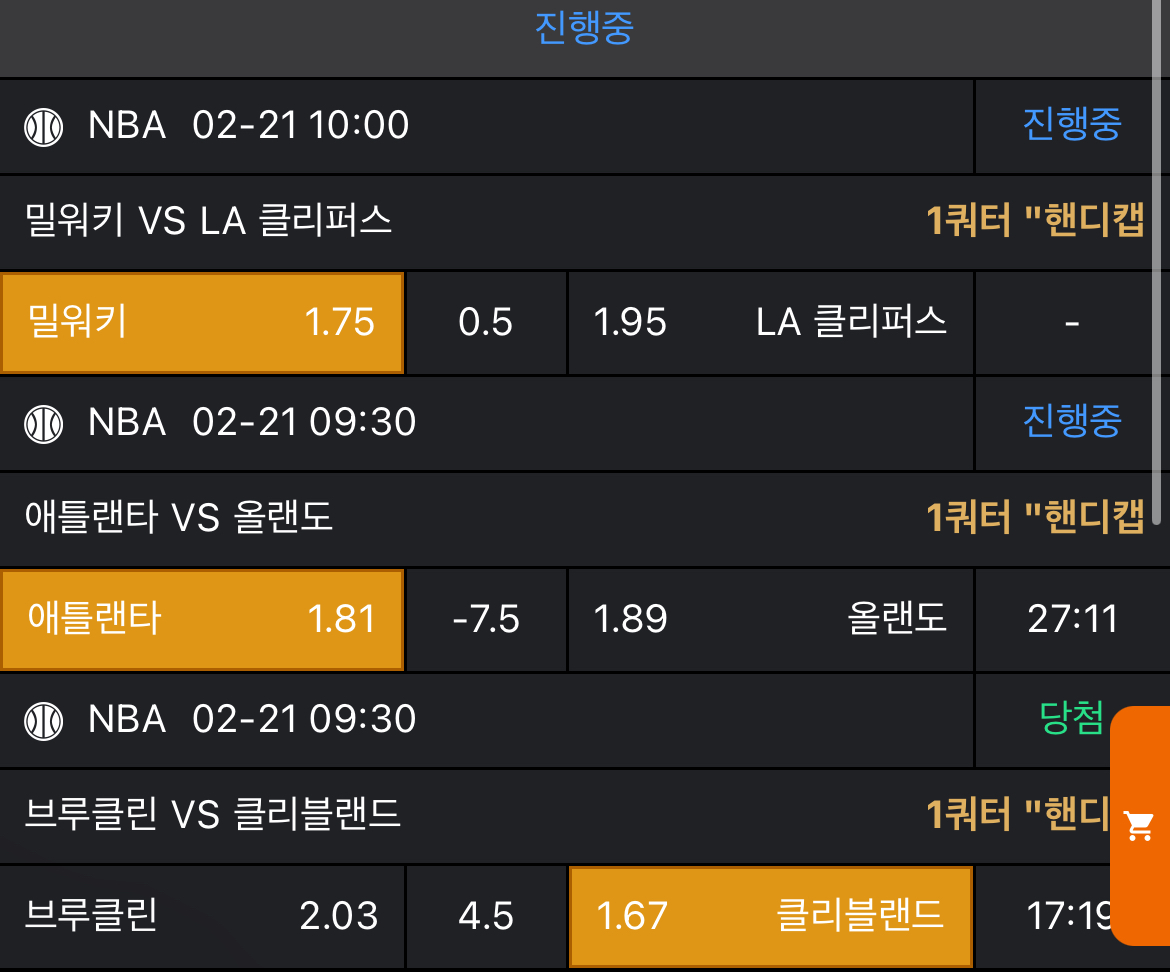Screen dimensions: 1170x972
Task: Select 올랜도 at 1.89 odds
Action: (770, 619)
